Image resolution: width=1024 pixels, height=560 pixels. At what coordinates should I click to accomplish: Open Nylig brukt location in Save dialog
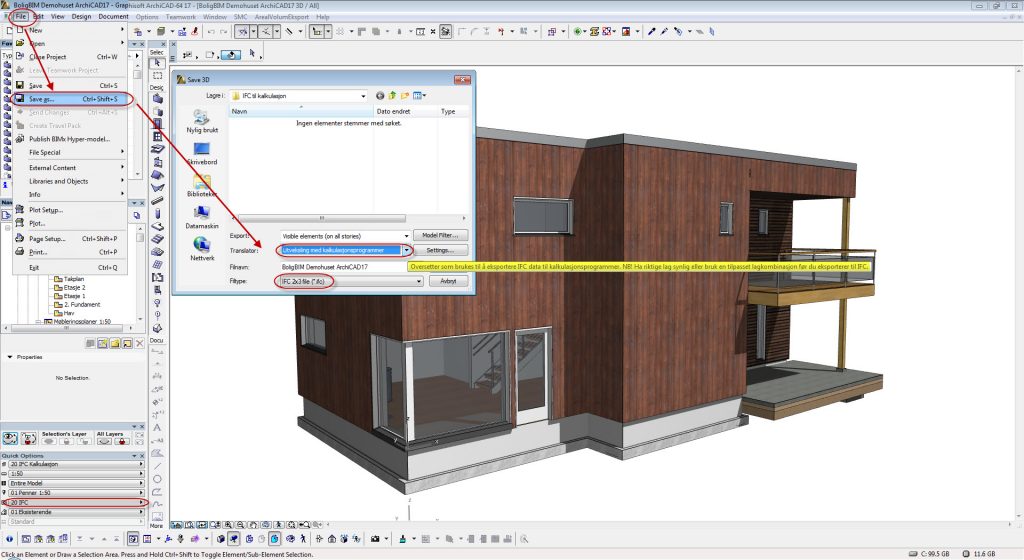[x=202, y=118]
